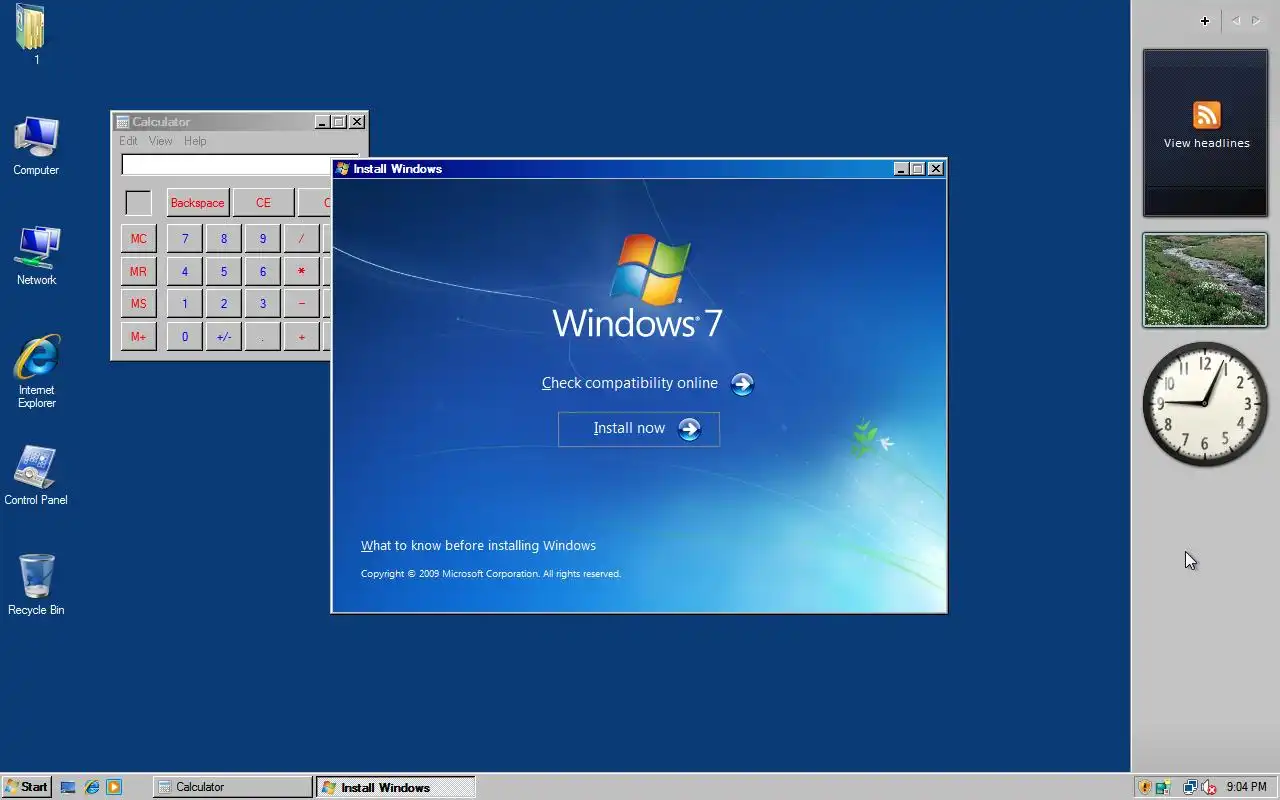This screenshot has height=800, width=1280.
Task: Click the network connection tray icon
Action: click(1190, 787)
